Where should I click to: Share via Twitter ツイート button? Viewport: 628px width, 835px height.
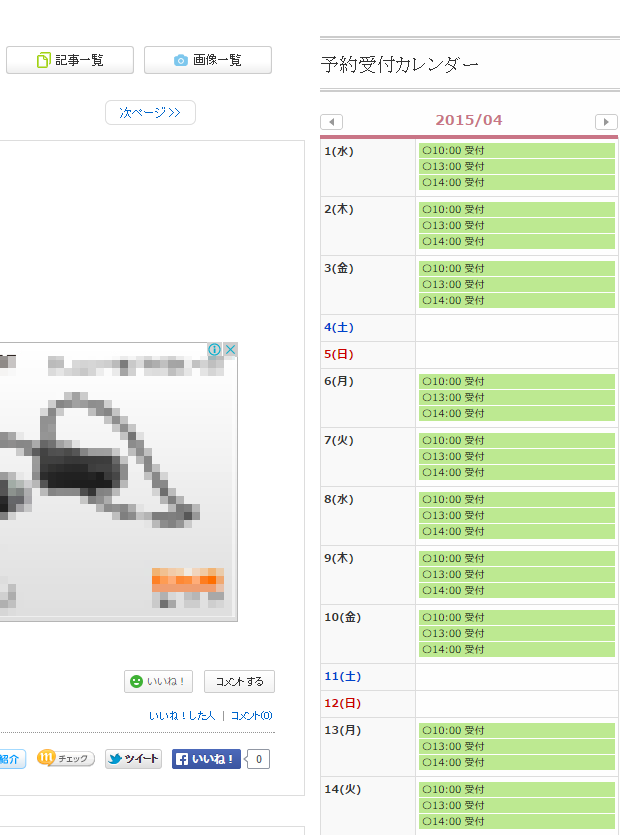pos(133,759)
